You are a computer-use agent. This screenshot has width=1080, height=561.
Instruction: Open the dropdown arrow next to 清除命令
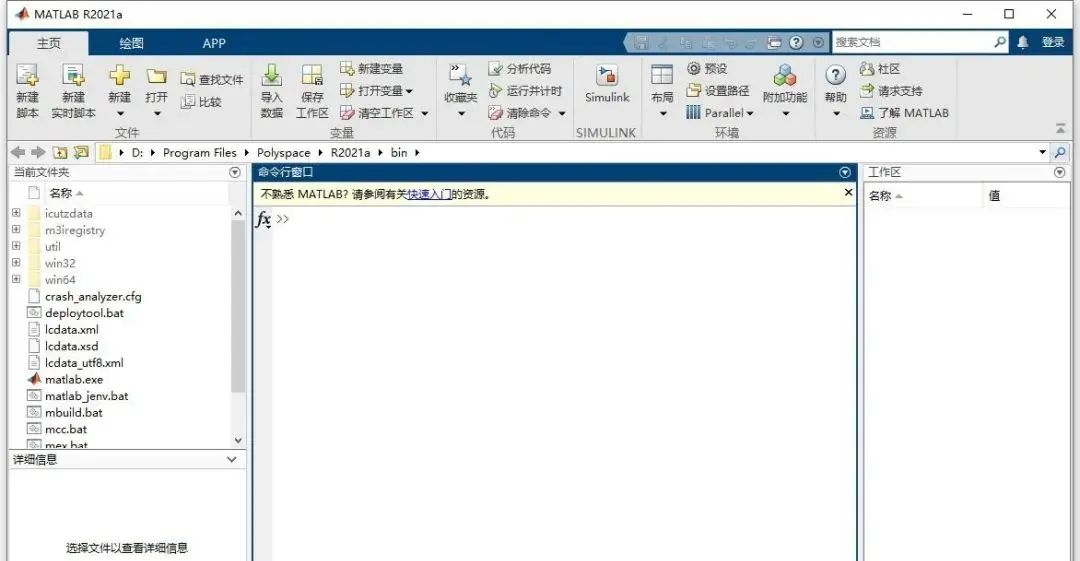tap(562, 113)
